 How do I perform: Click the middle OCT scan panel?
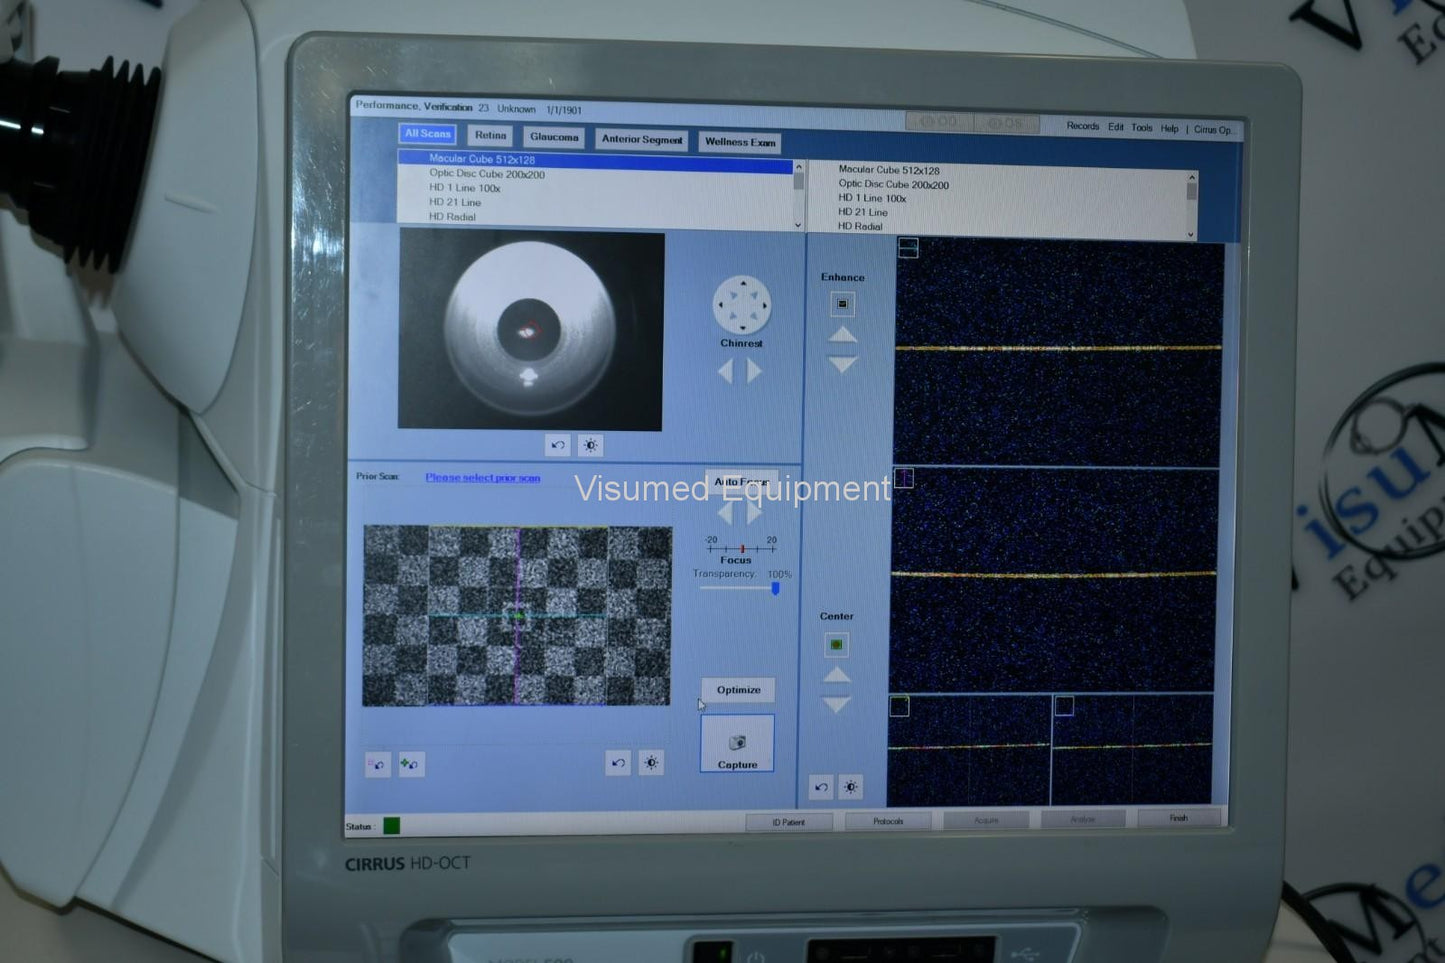1054,579
